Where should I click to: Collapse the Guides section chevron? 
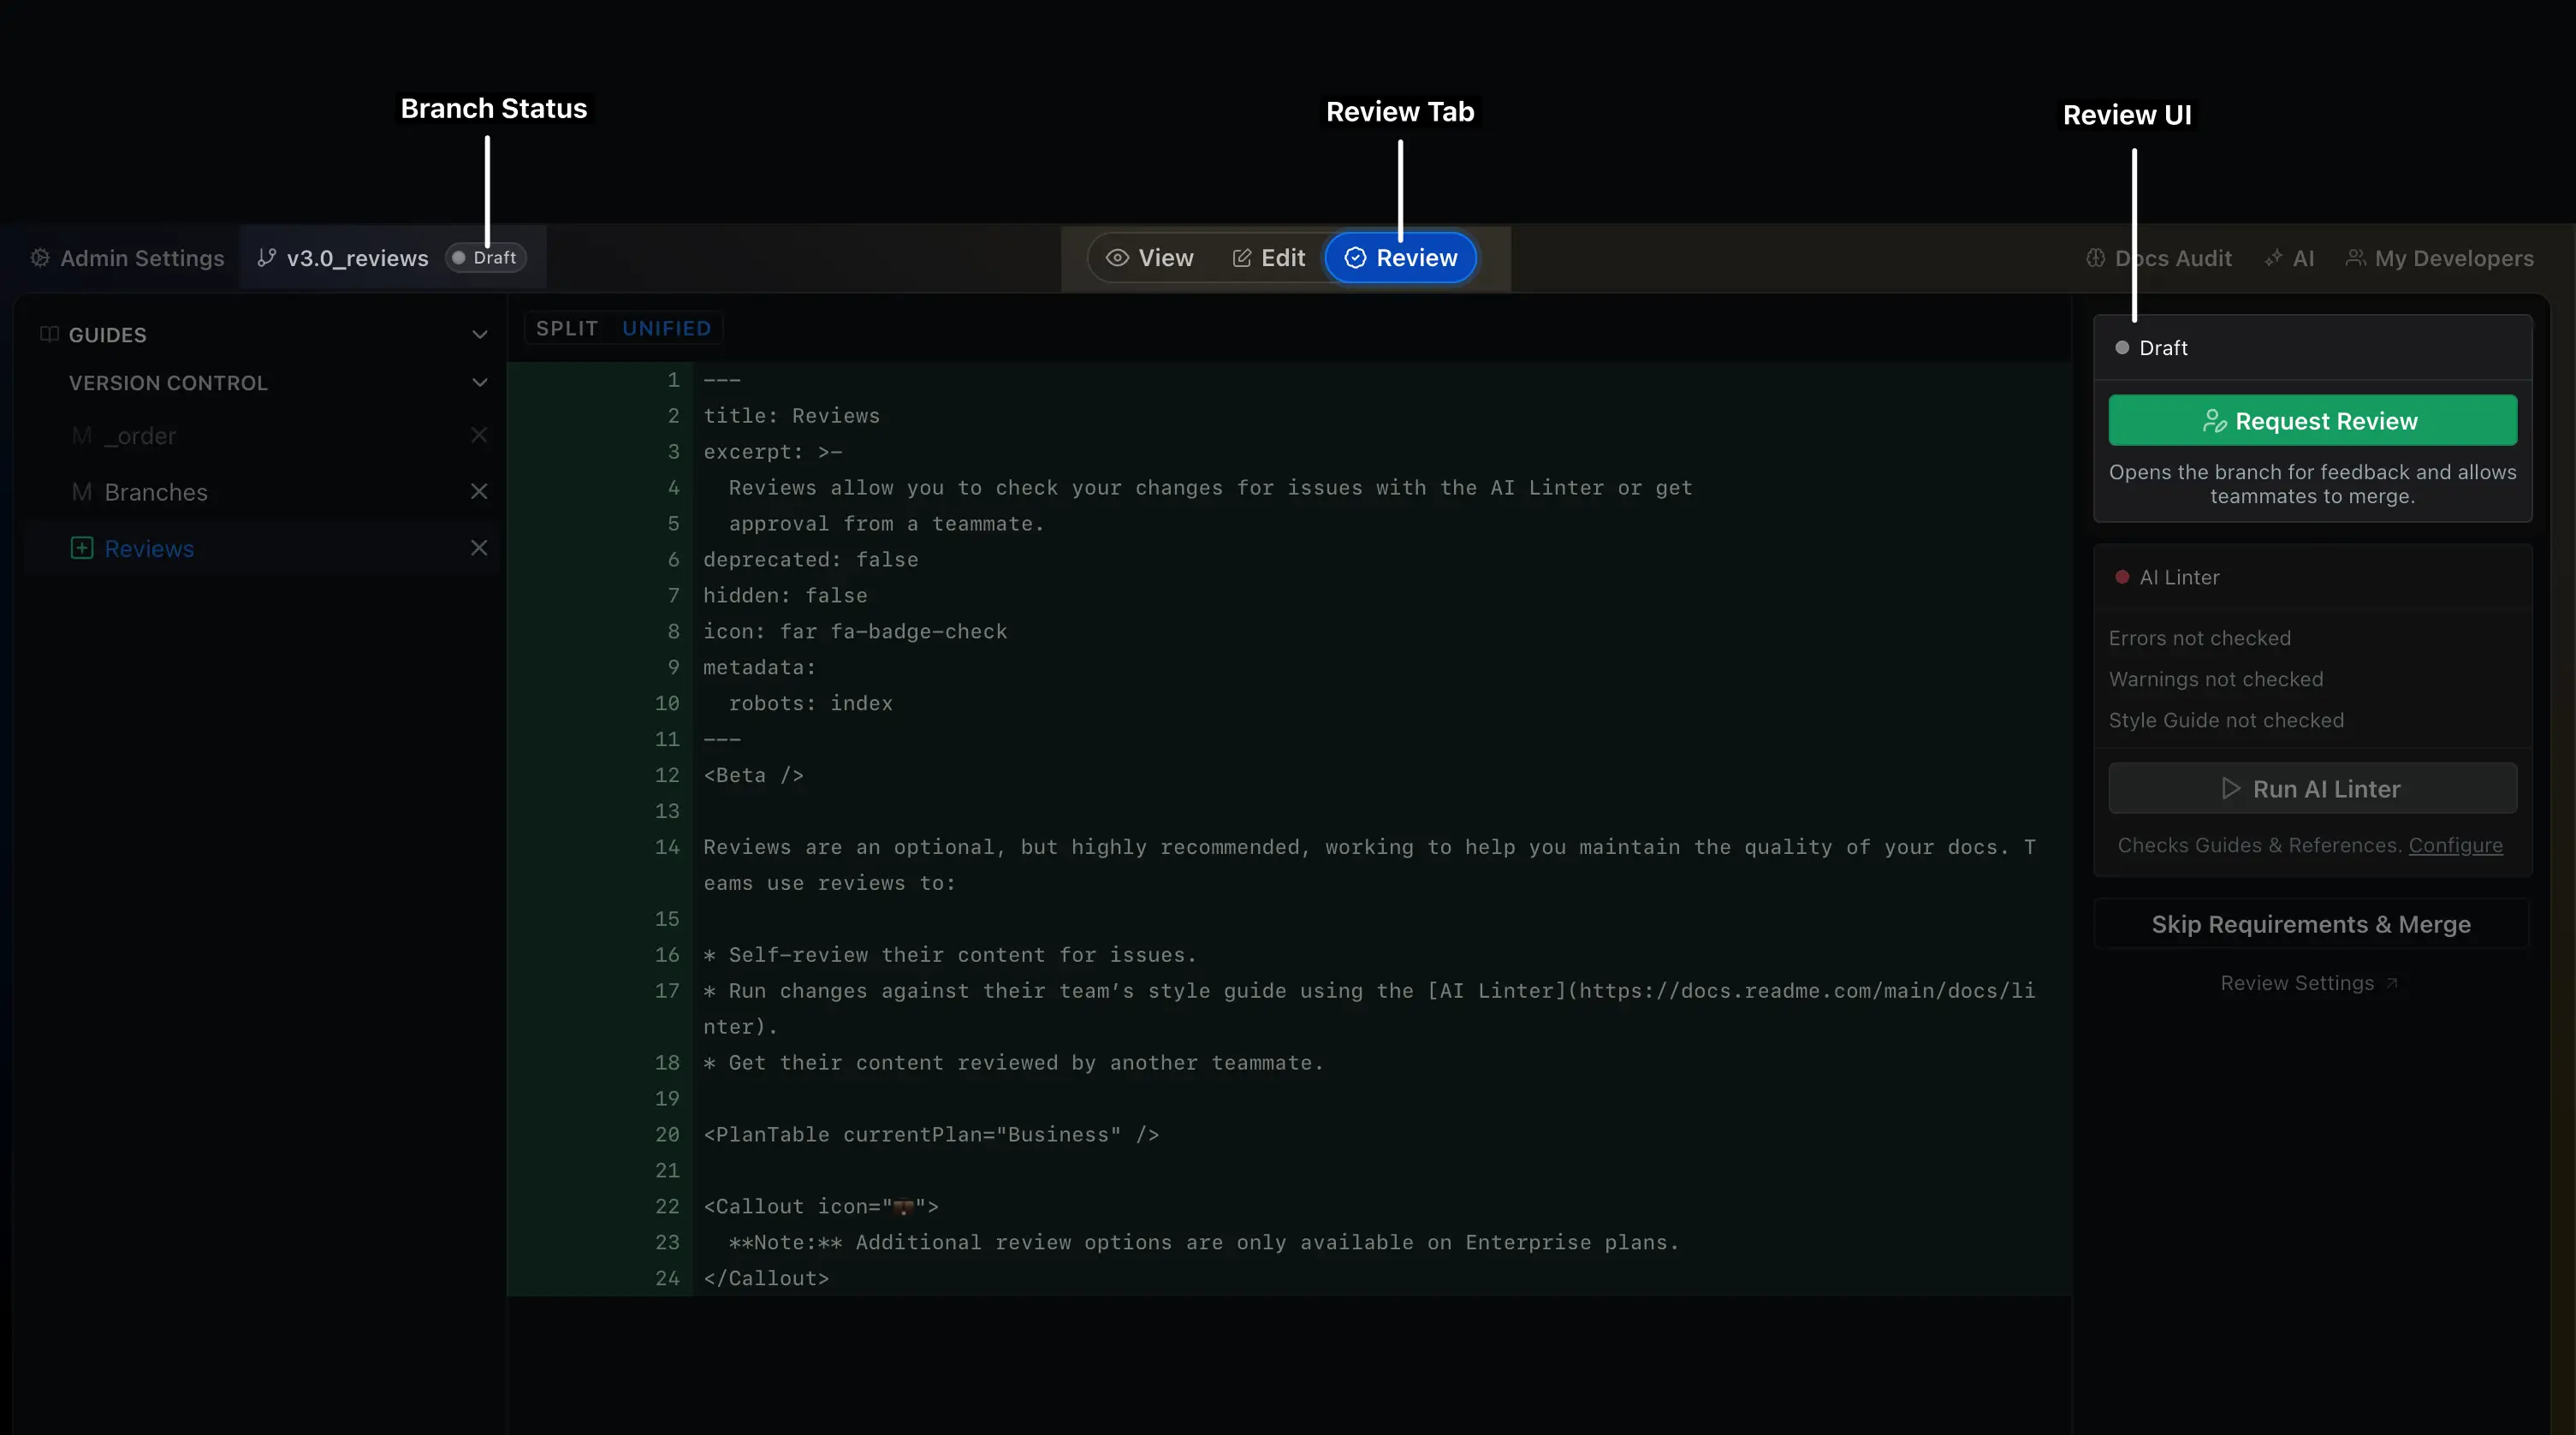(x=480, y=335)
